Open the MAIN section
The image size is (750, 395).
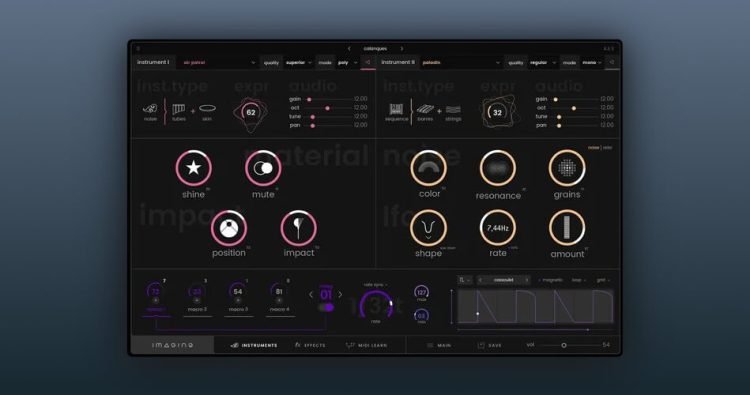tap(439, 345)
